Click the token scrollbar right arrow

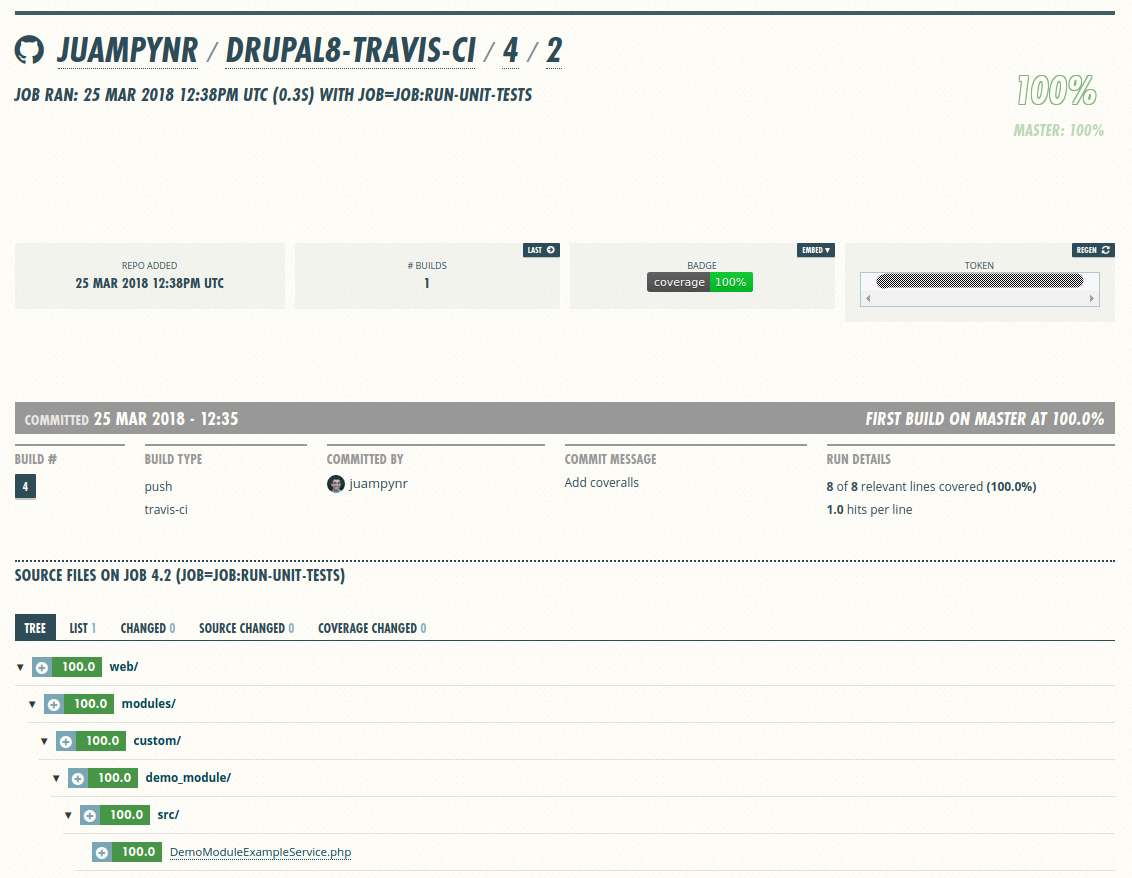click(x=1092, y=298)
